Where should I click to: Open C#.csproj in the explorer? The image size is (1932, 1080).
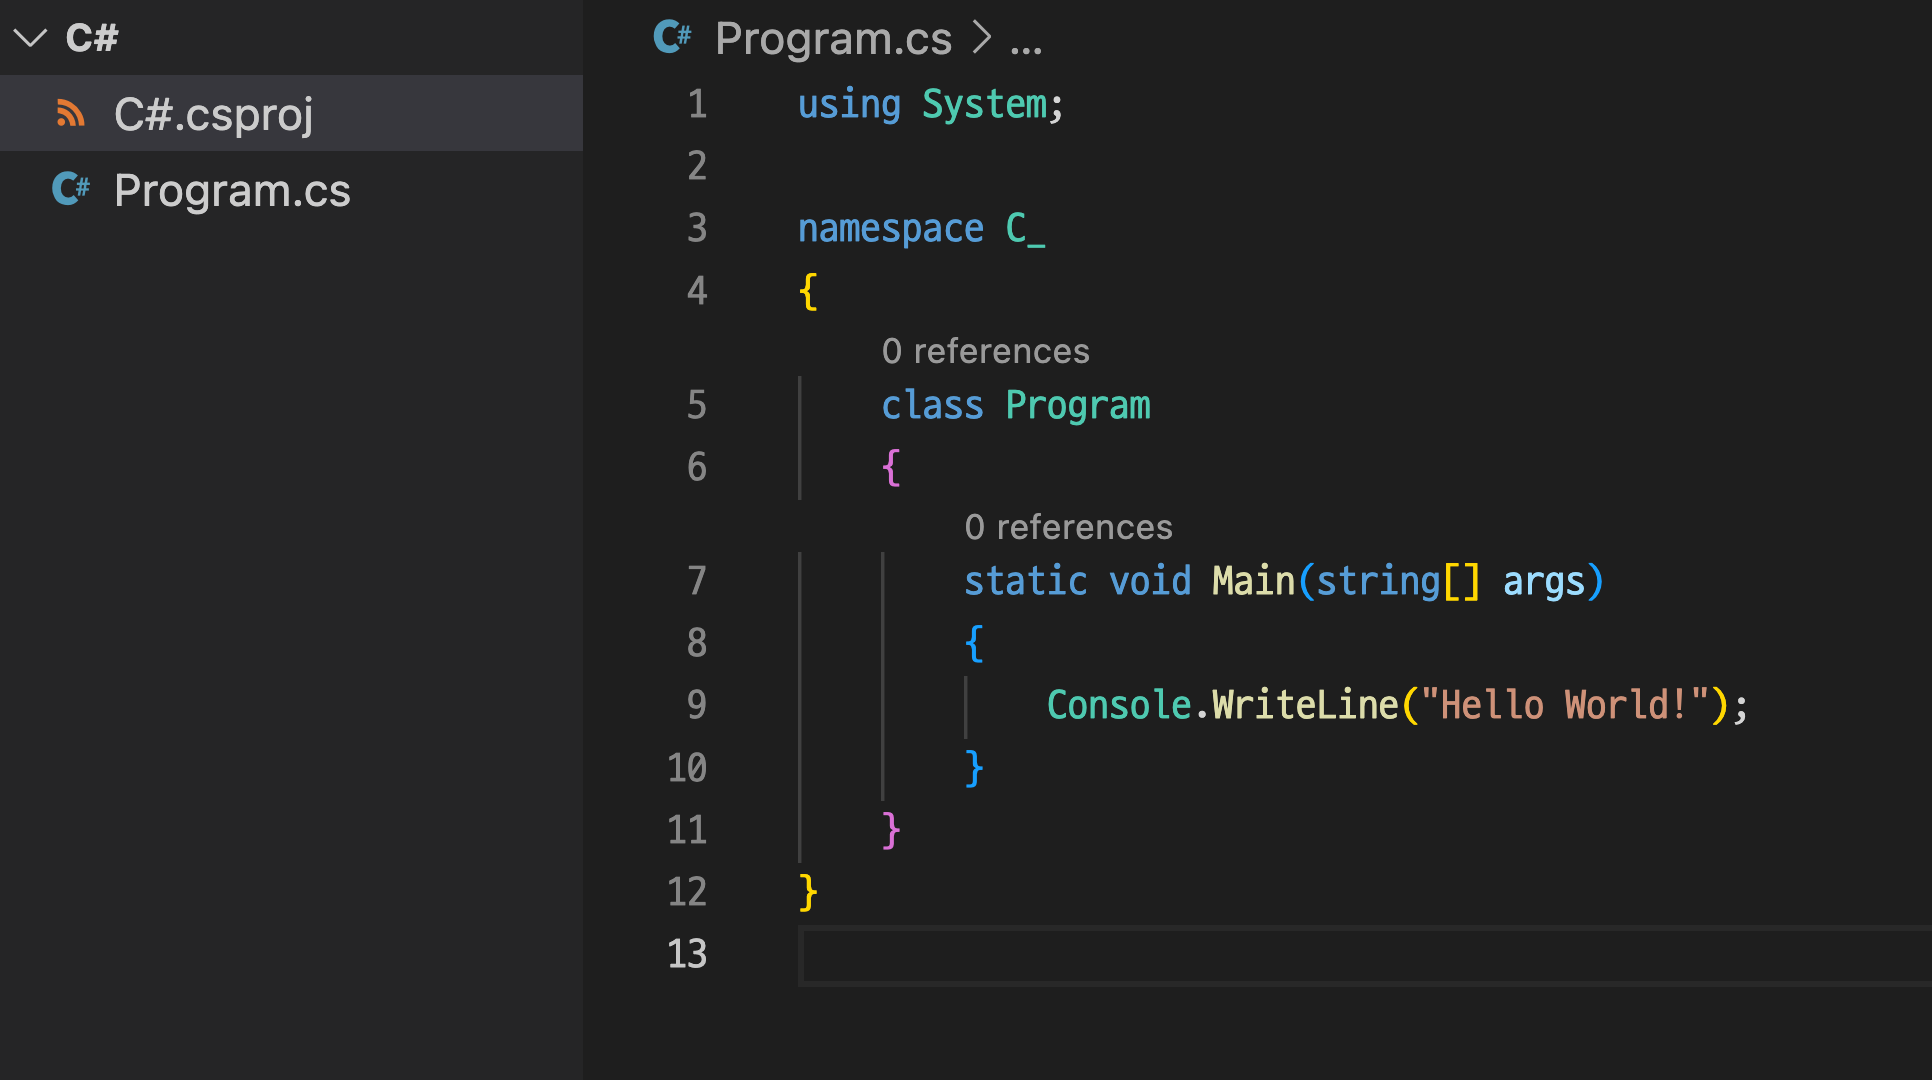coord(213,114)
